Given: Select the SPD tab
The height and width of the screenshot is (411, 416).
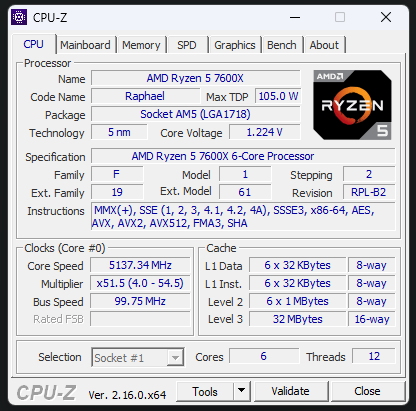Looking at the screenshot, I should point(187,45).
